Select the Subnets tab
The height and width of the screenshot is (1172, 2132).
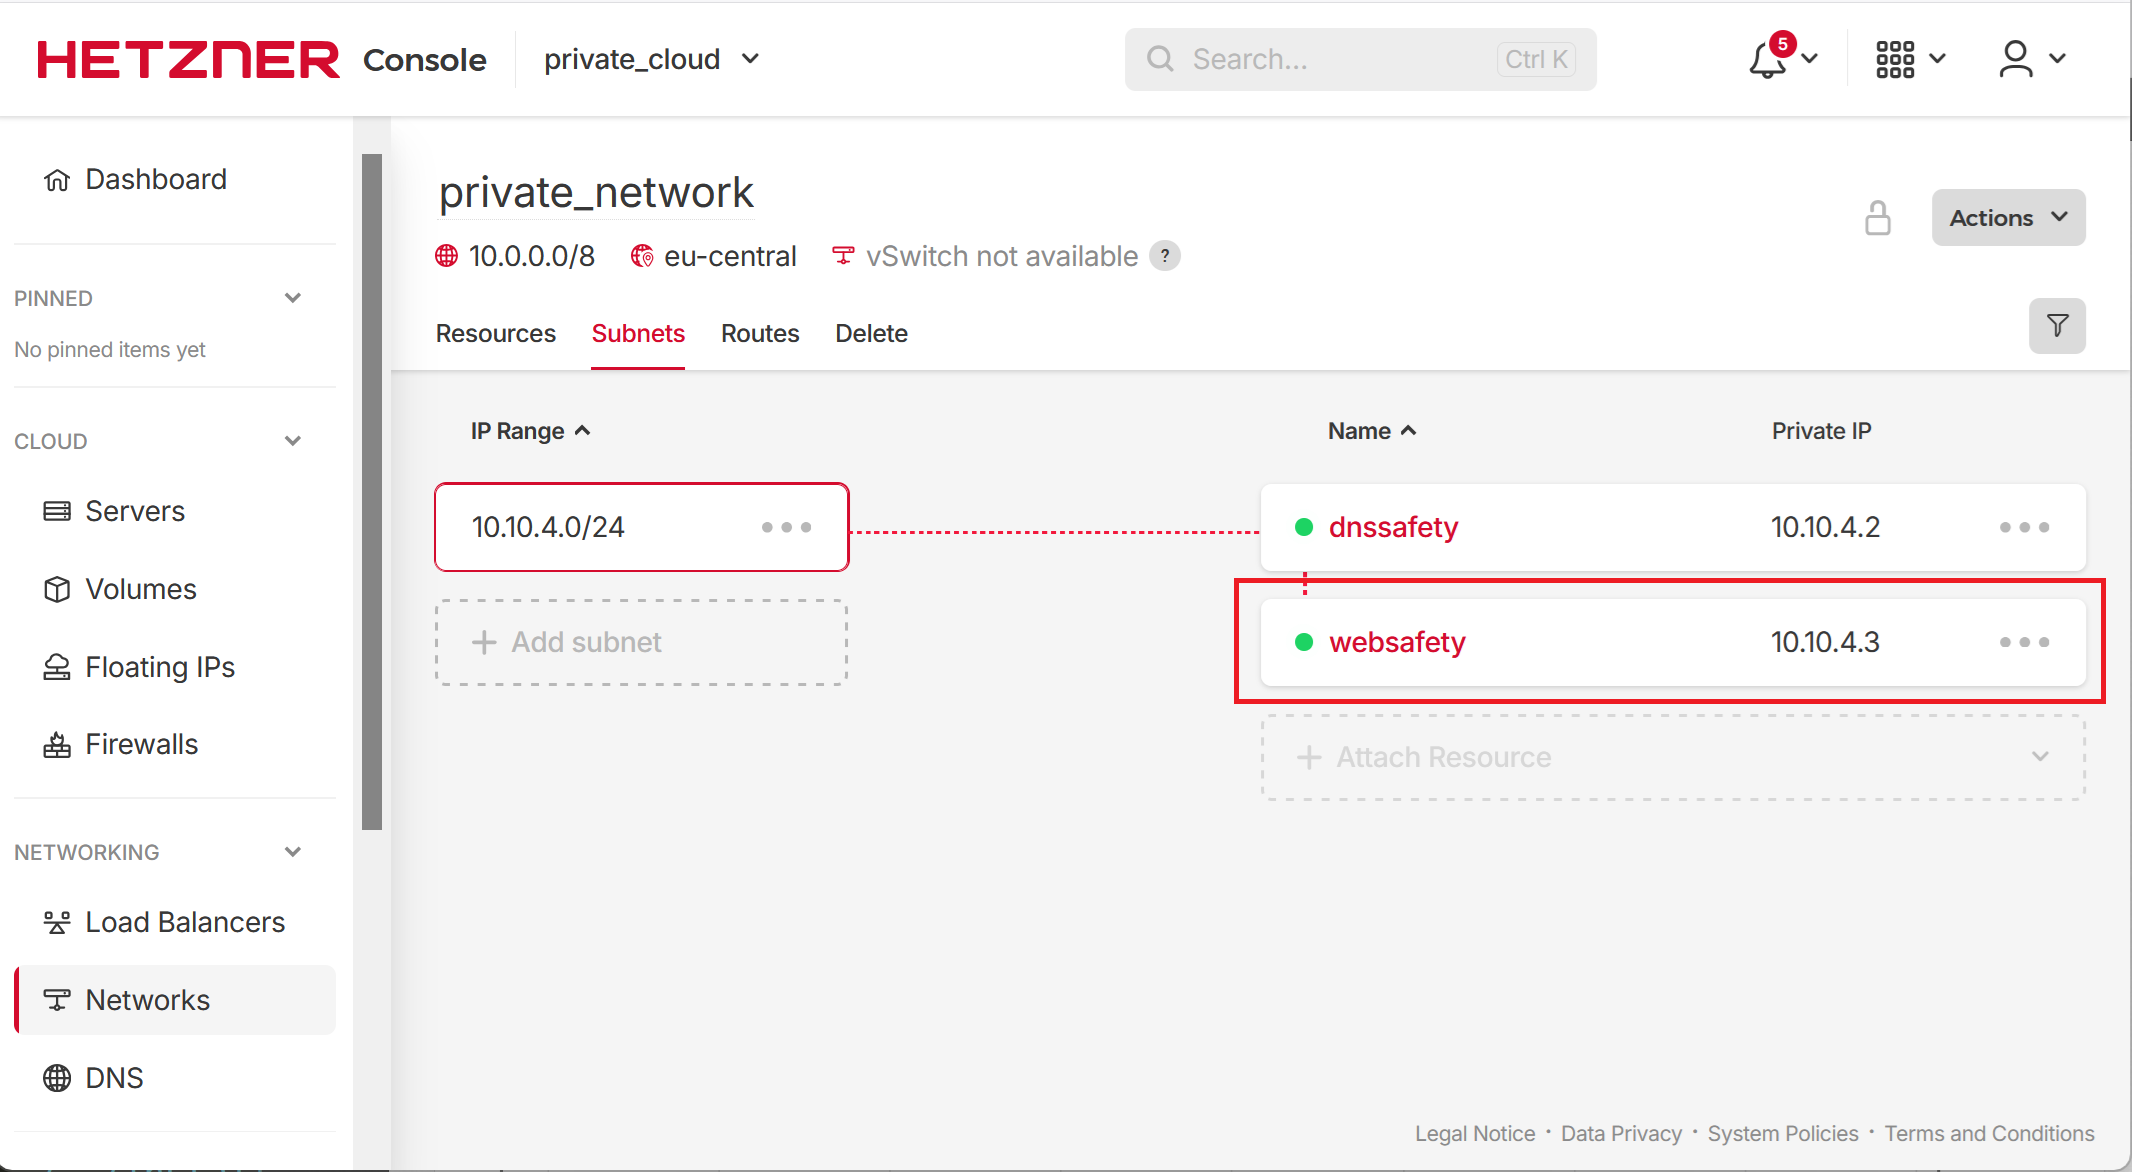[x=638, y=333]
